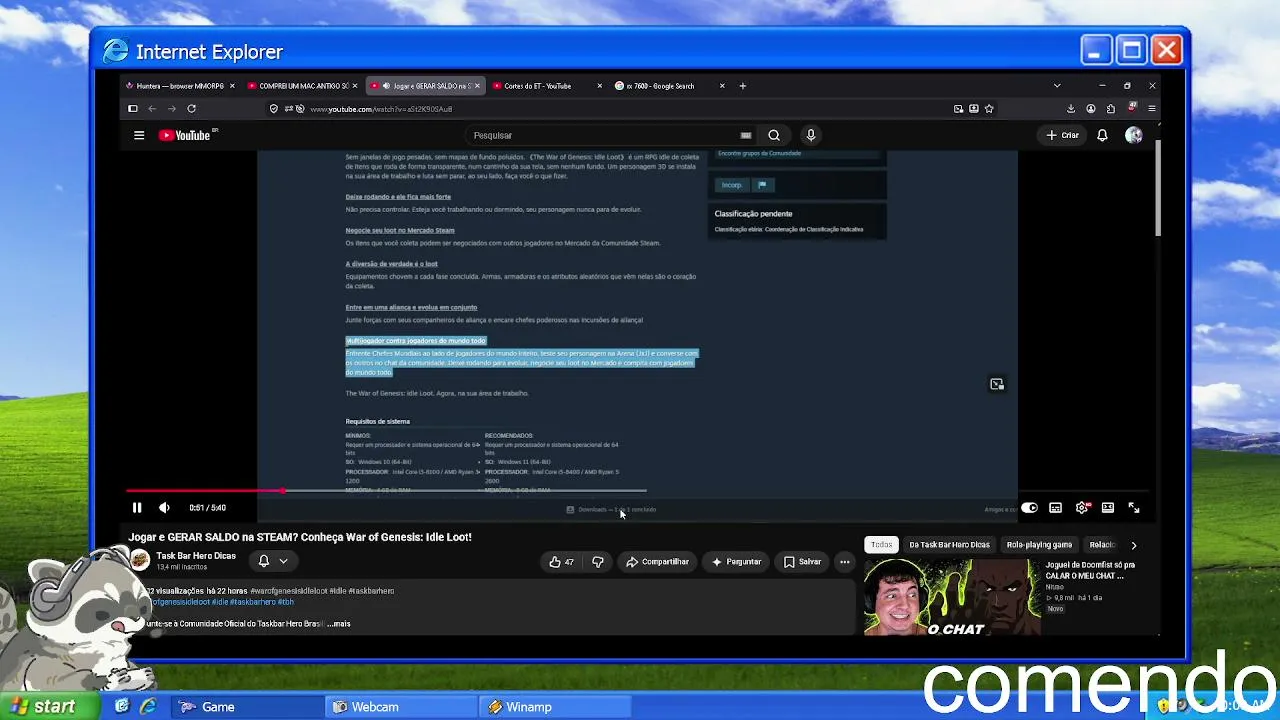Start voice search with the microphone
Viewport: 1280px width, 720px height.
pyautogui.click(x=811, y=135)
